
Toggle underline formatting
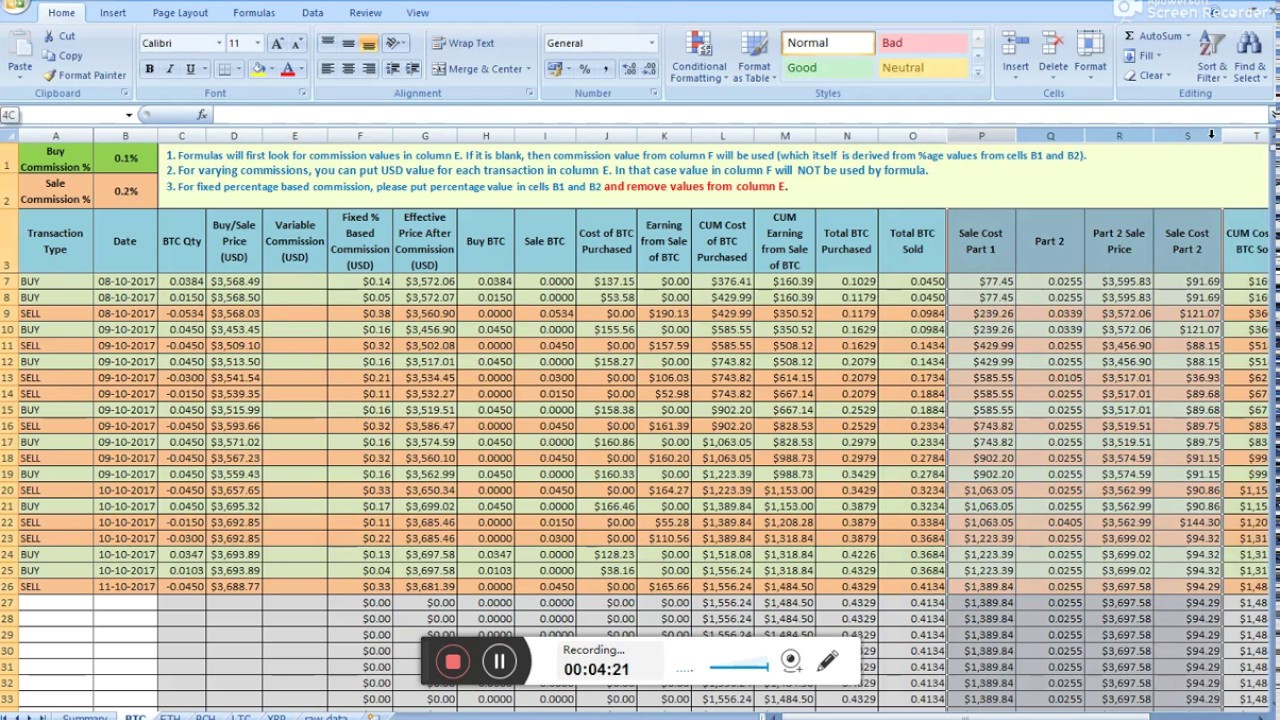190,69
